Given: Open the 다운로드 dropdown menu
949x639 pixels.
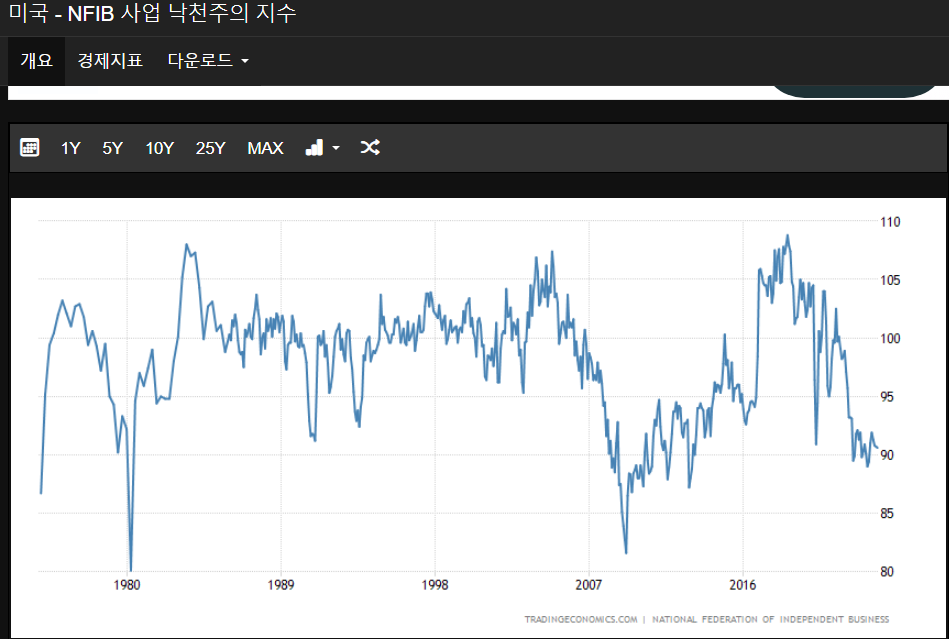Looking at the screenshot, I should coord(208,61).
